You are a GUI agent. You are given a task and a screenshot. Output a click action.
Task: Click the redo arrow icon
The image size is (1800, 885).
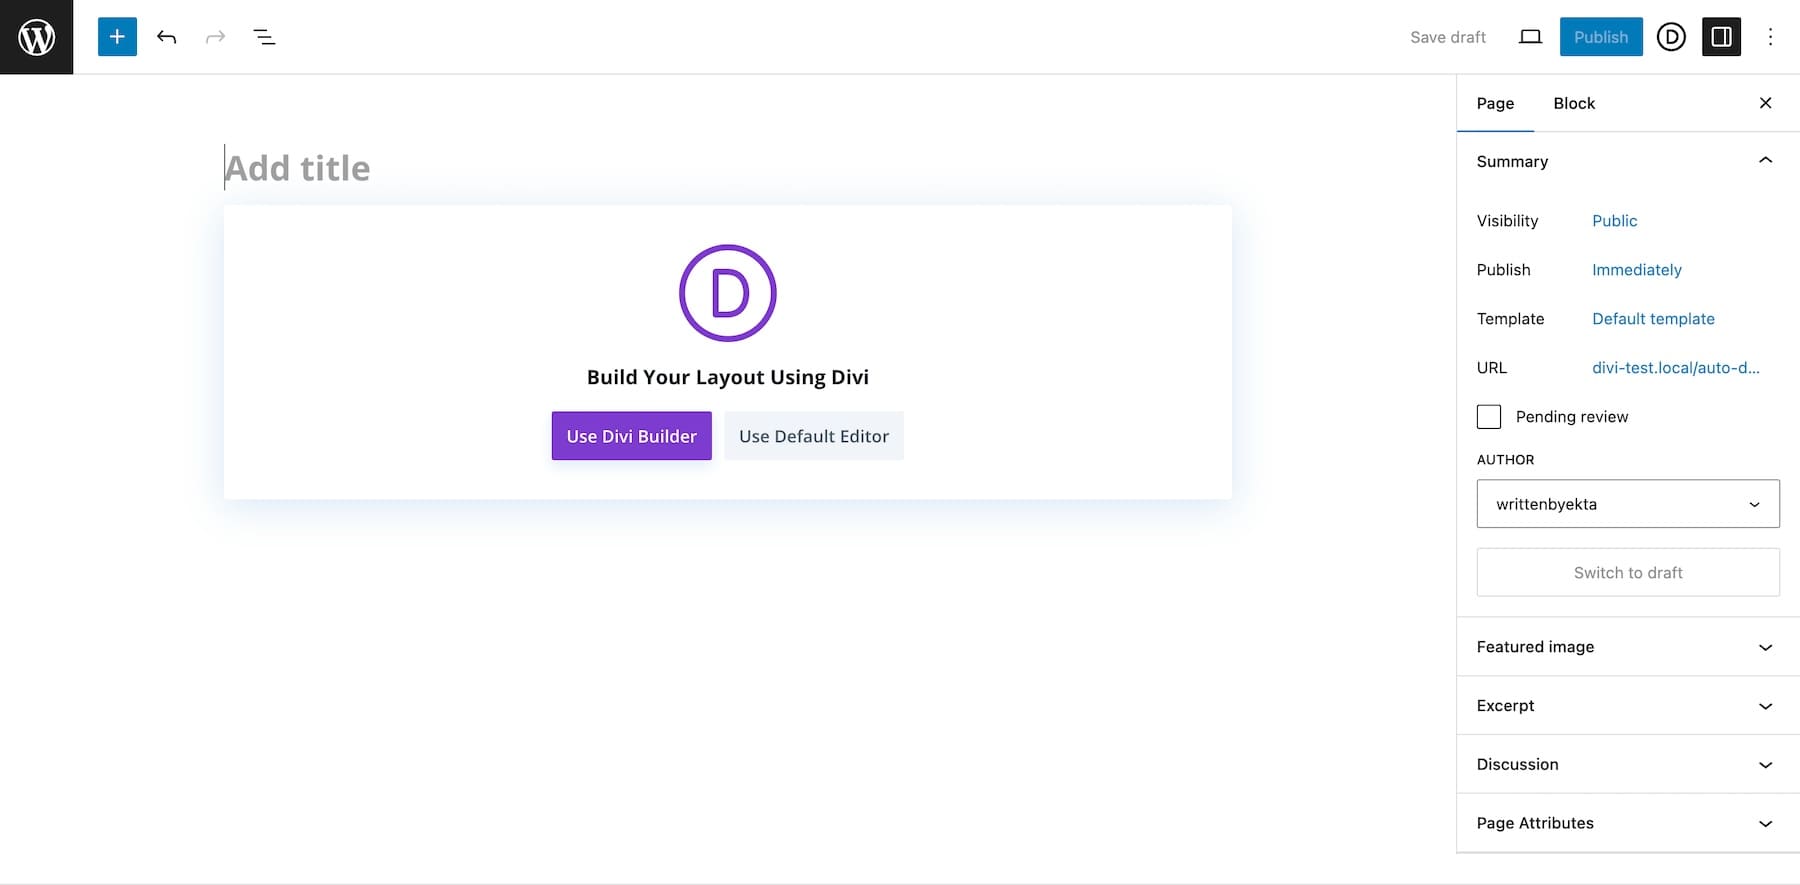[x=215, y=37]
